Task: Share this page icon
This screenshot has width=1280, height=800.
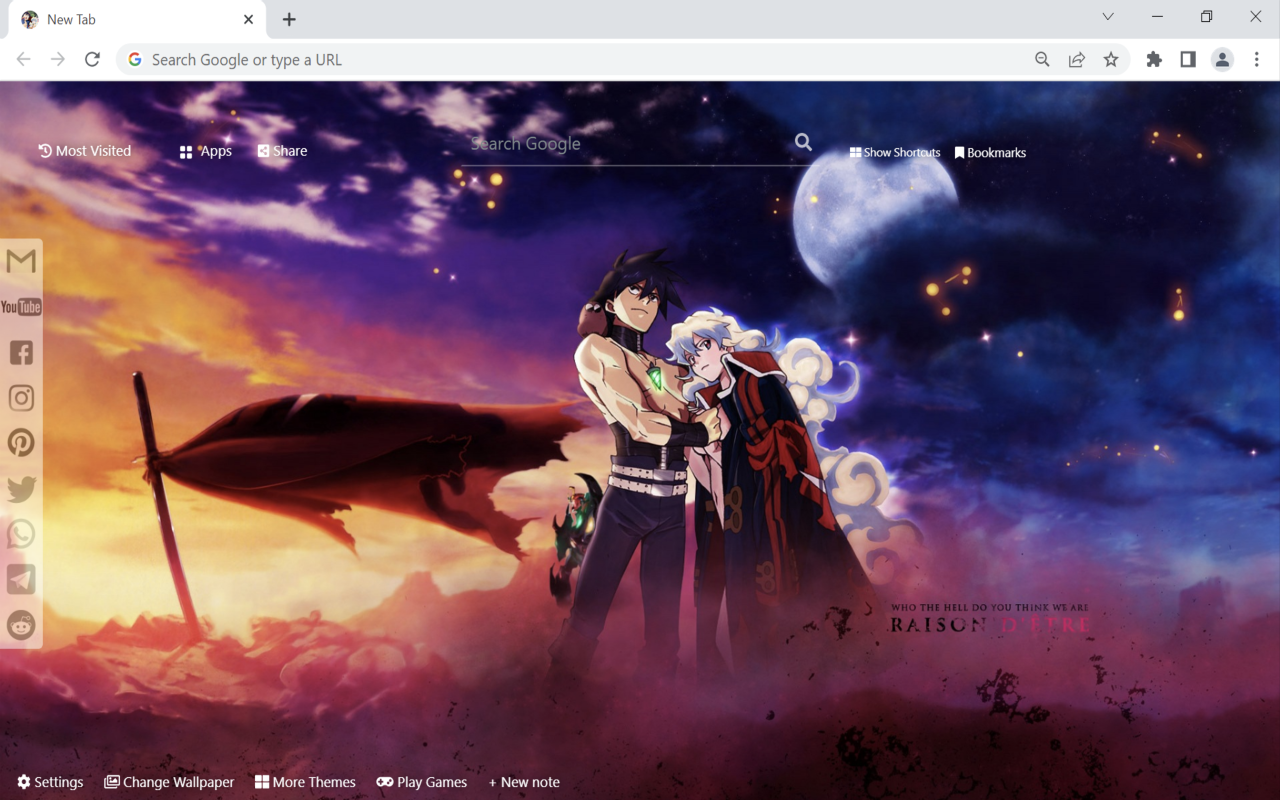Action: click(1077, 60)
